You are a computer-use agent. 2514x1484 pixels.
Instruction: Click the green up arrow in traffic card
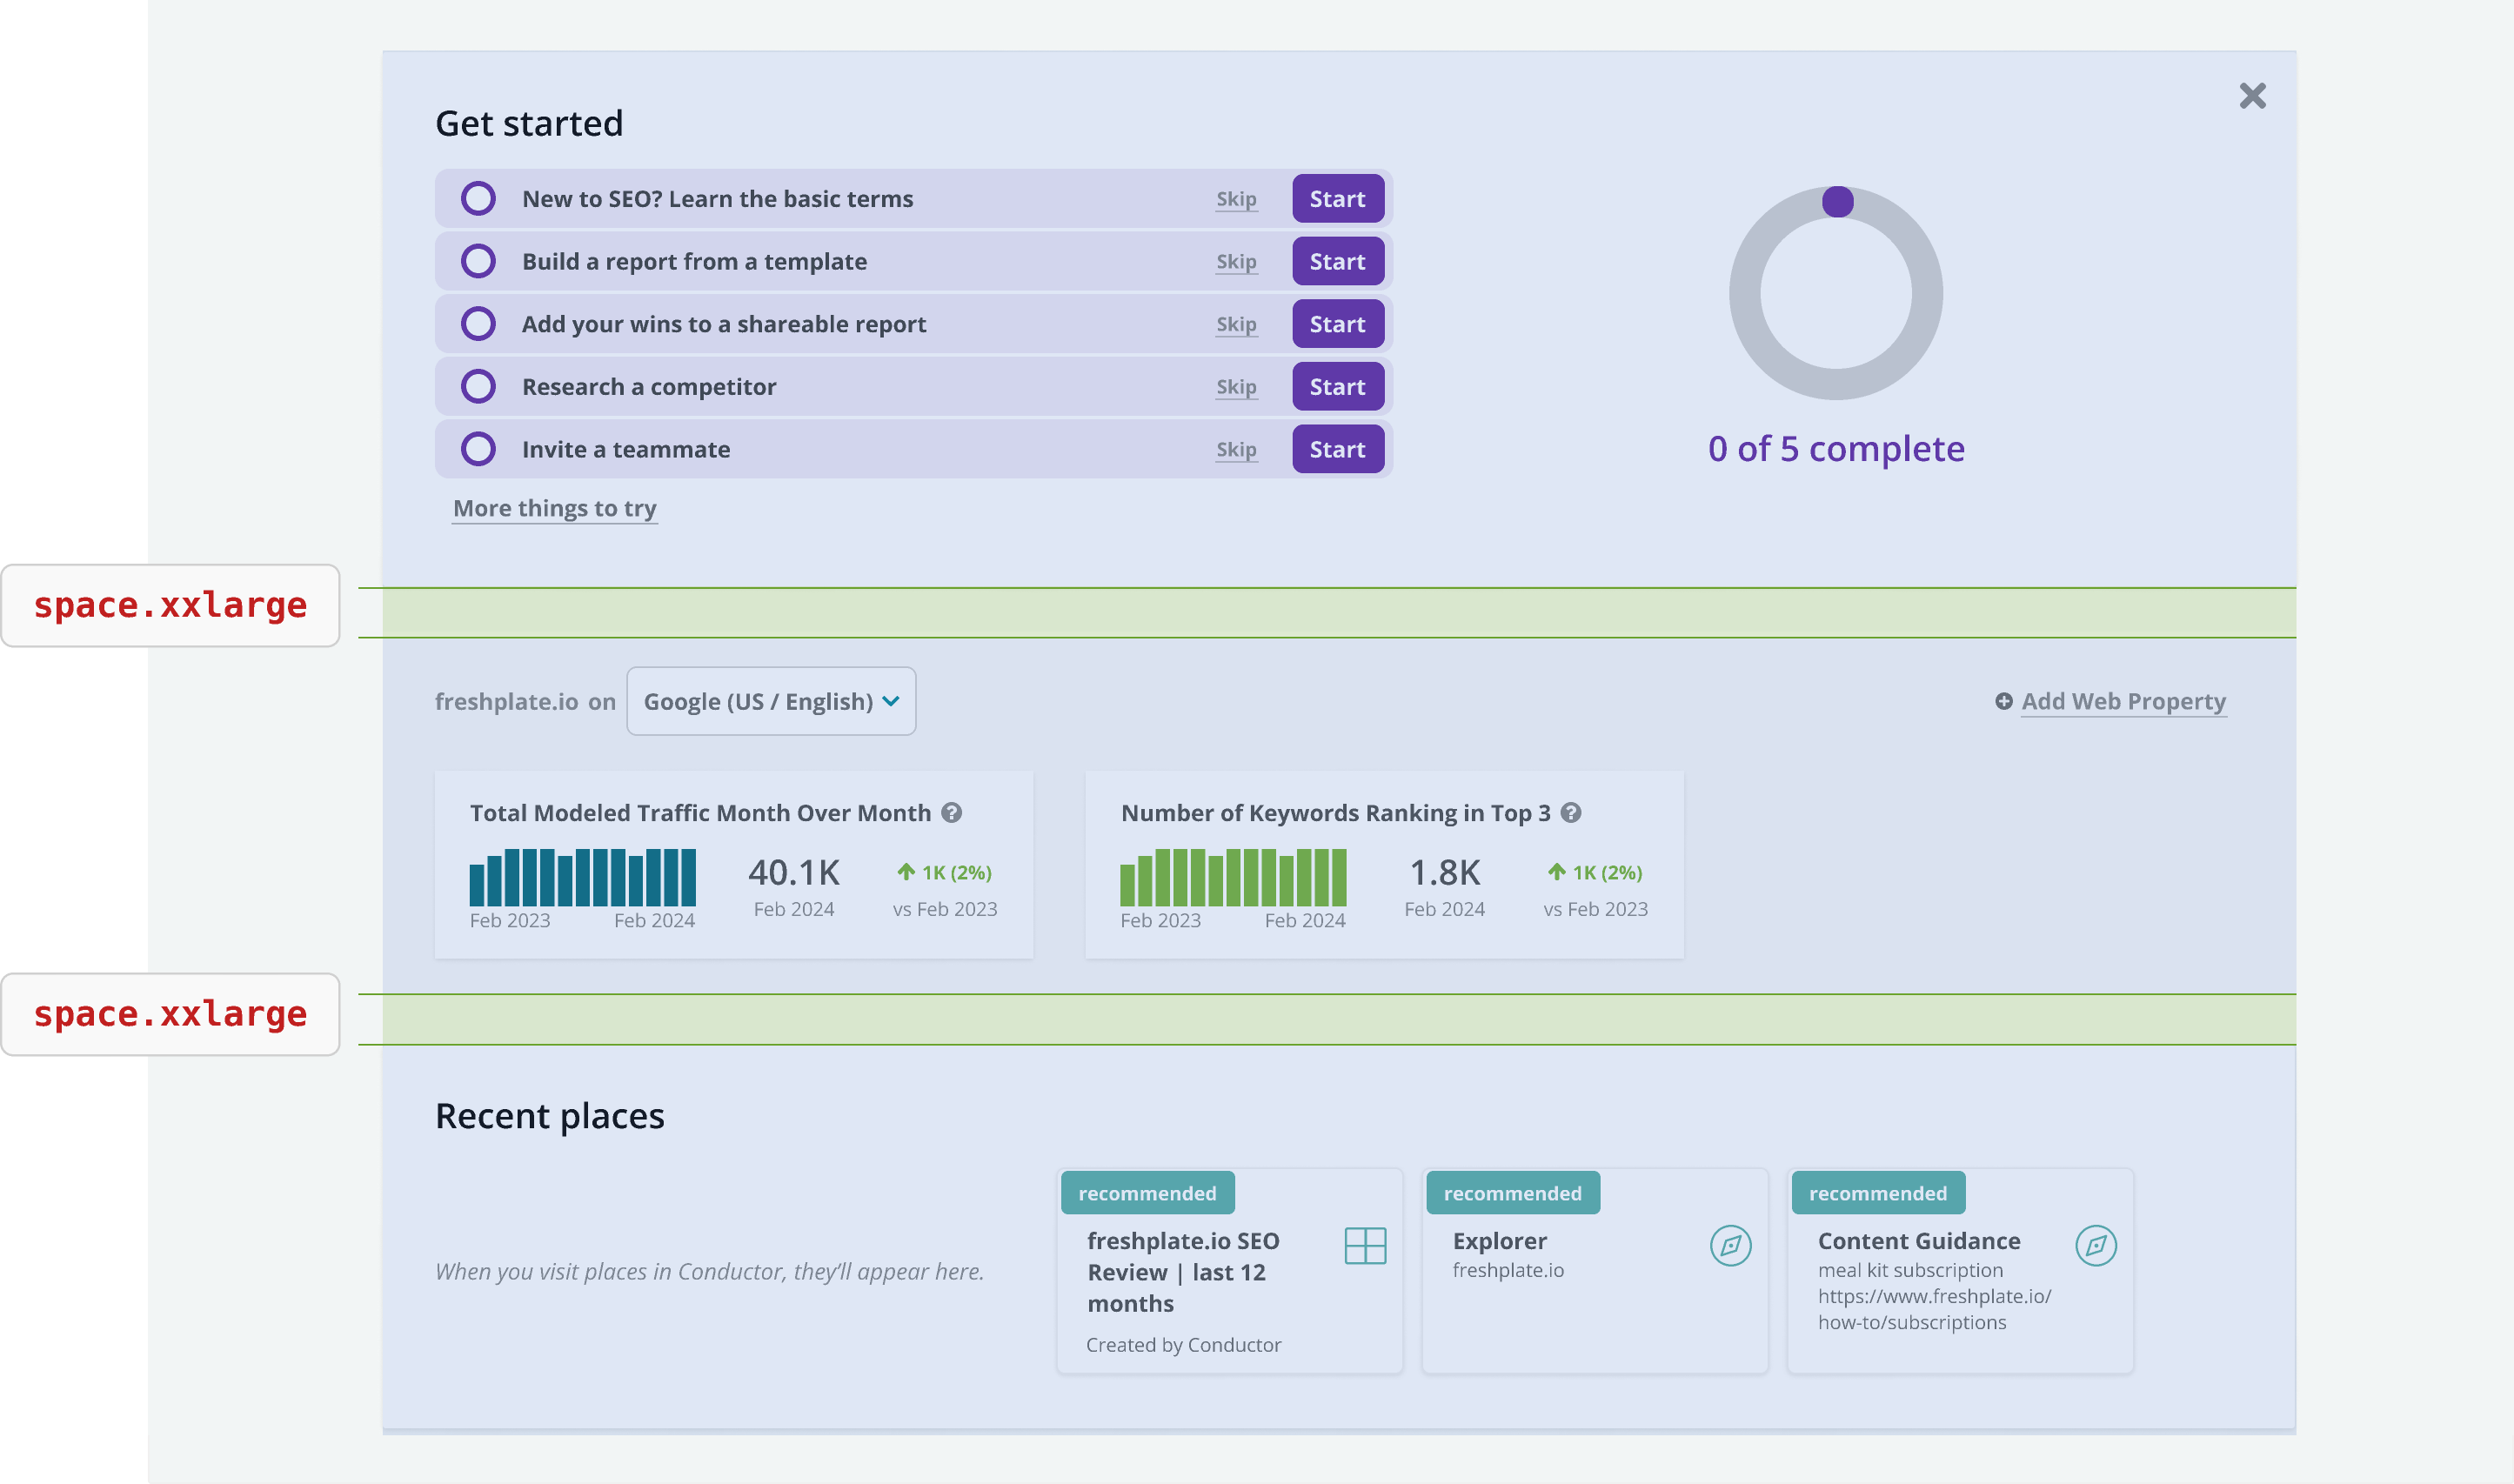906,872
